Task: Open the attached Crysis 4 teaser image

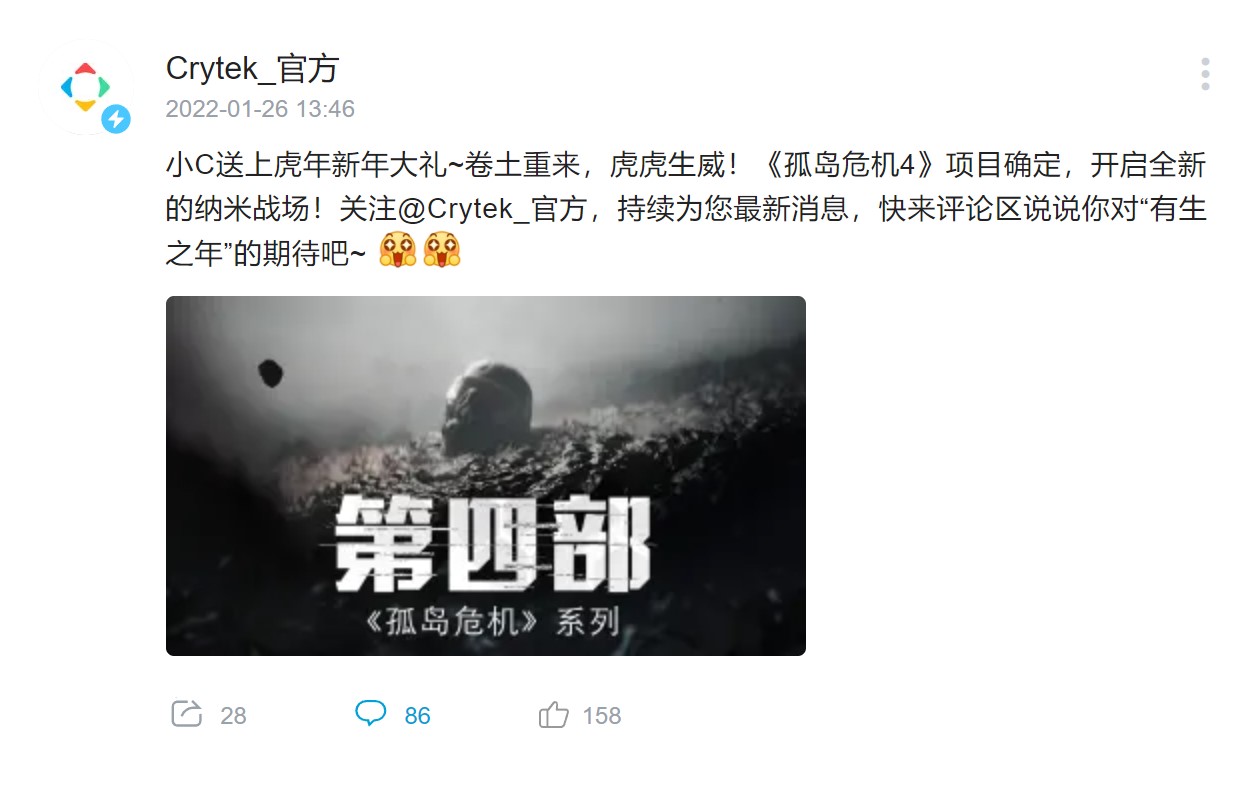Action: pyautogui.click(x=486, y=476)
